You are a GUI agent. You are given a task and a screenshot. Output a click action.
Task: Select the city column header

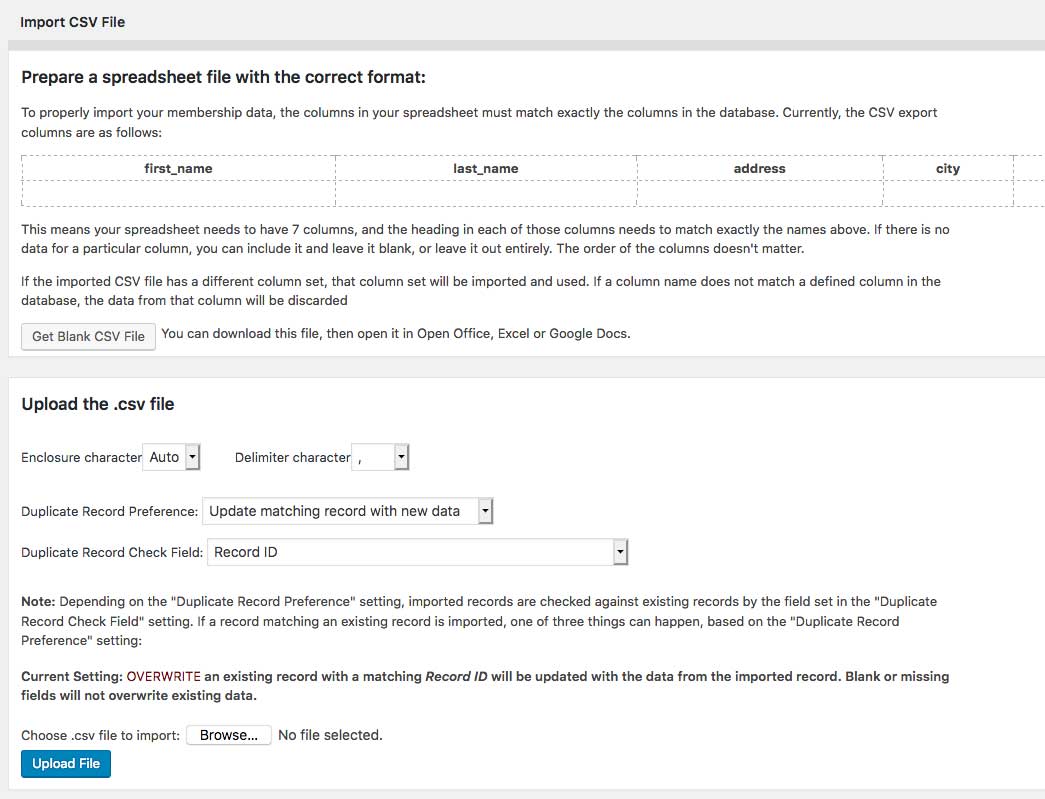947,168
